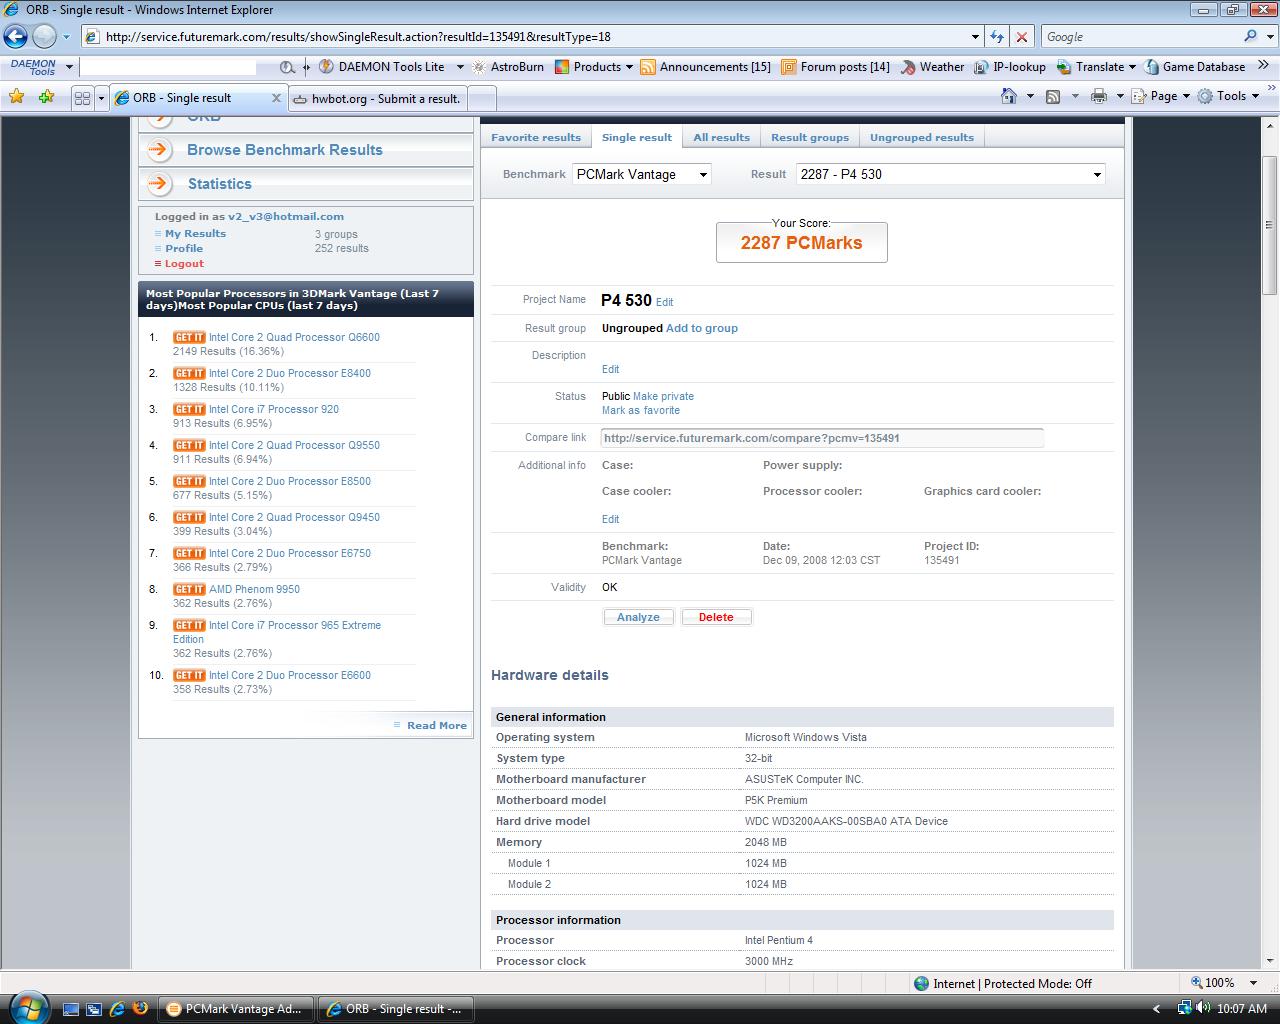Click the Compare link URL field
The image size is (1280, 1024).
pos(822,438)
